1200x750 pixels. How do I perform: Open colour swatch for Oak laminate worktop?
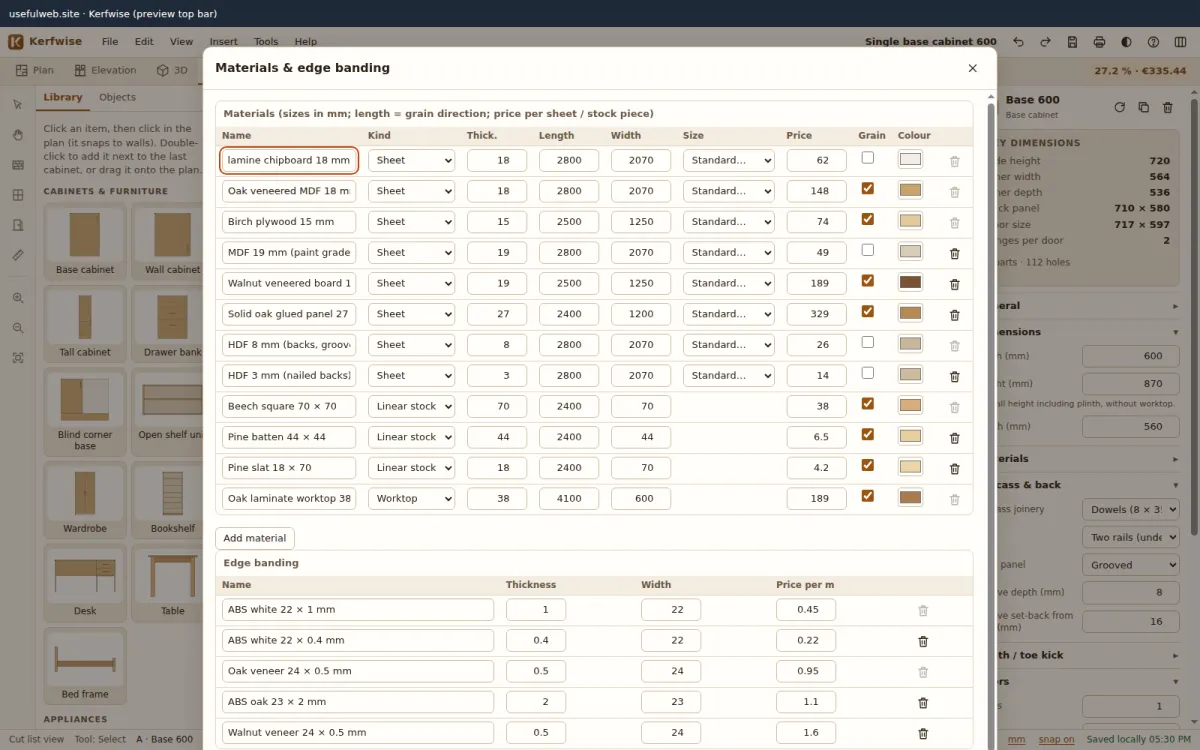(x=910, y=498)
